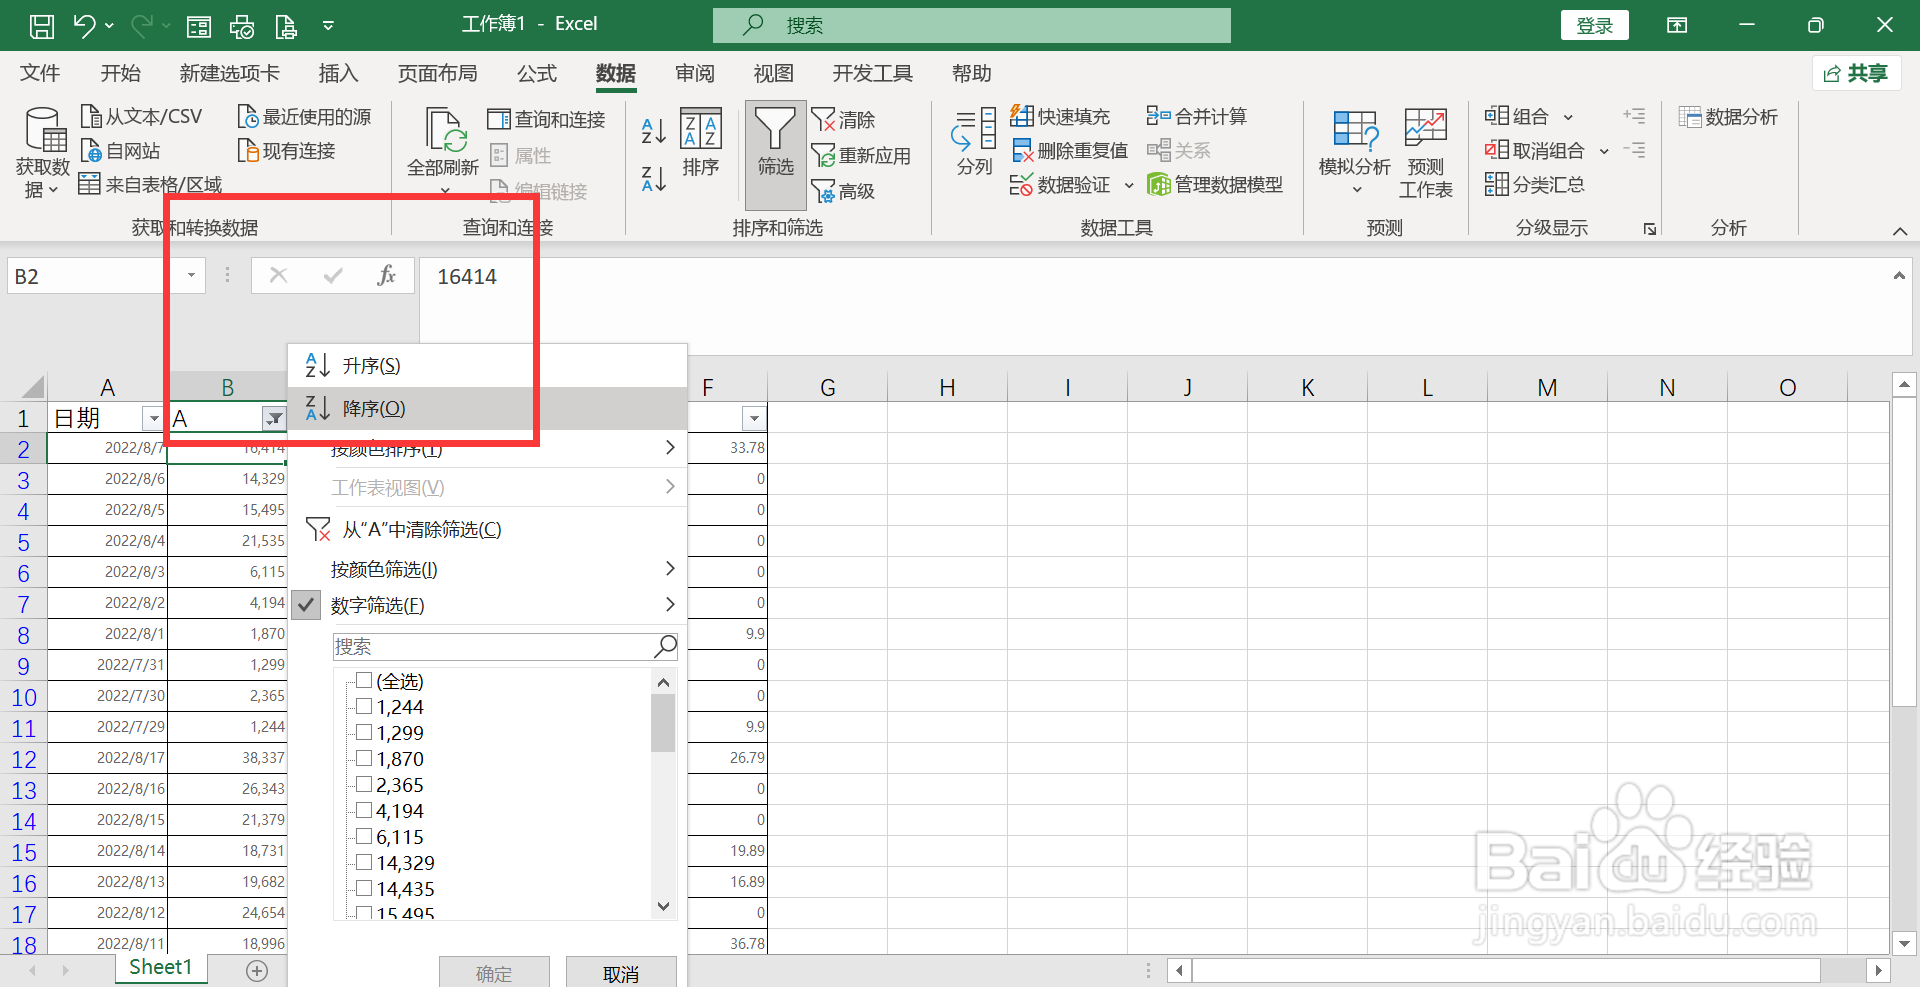Screen dimensions: 1920x987
Task: Clear filter from "A" (从“A”中清除筛选)
Action: point(488,529)
